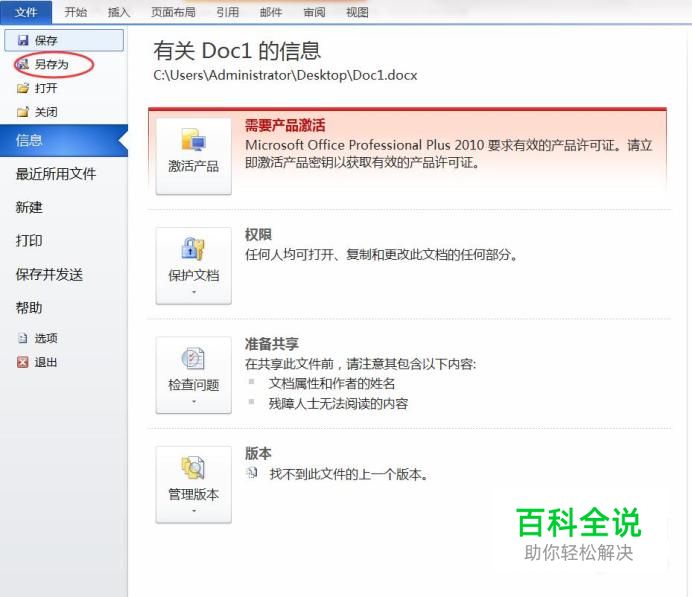Click the Close (关闭) folder icon

coord(23,112)
